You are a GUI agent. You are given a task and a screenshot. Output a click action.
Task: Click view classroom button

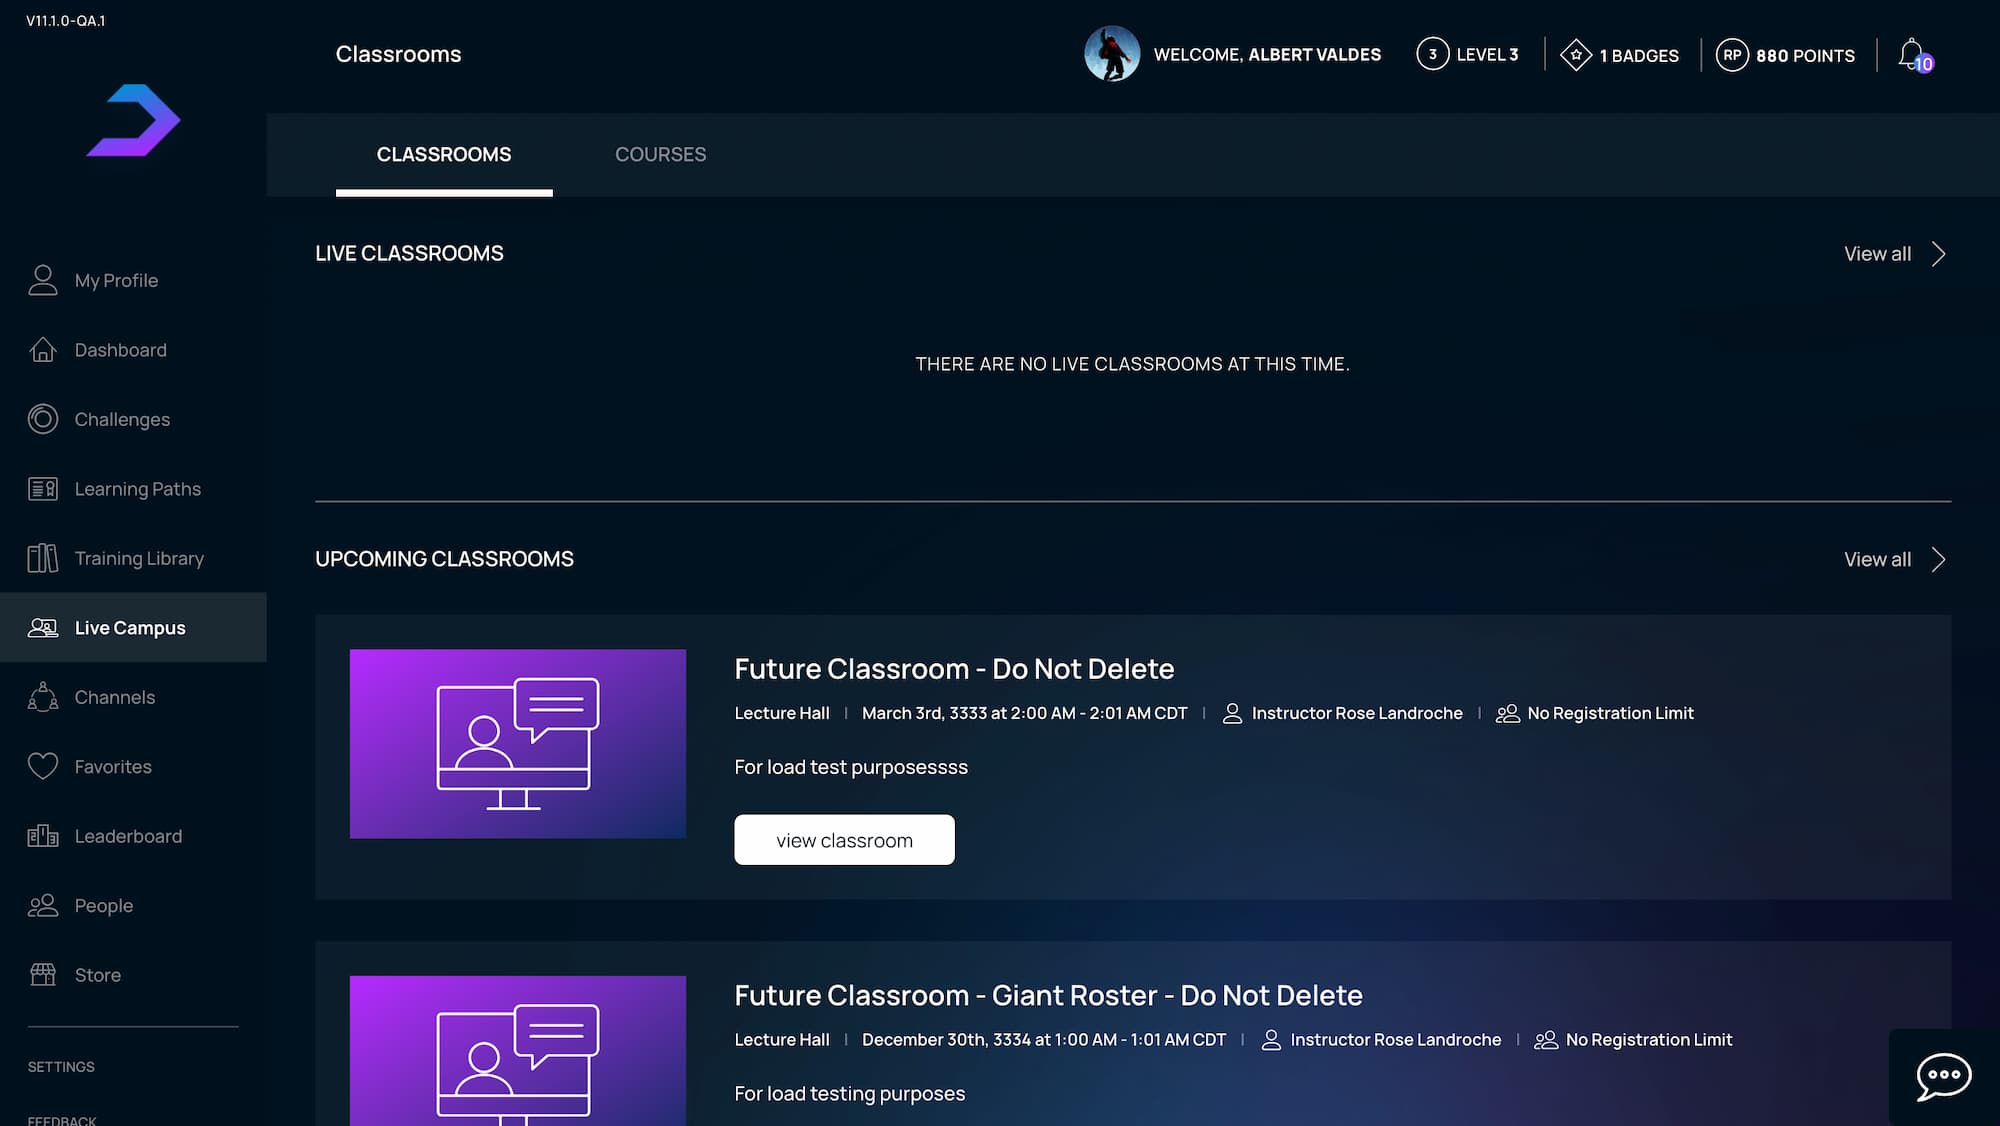844,840
